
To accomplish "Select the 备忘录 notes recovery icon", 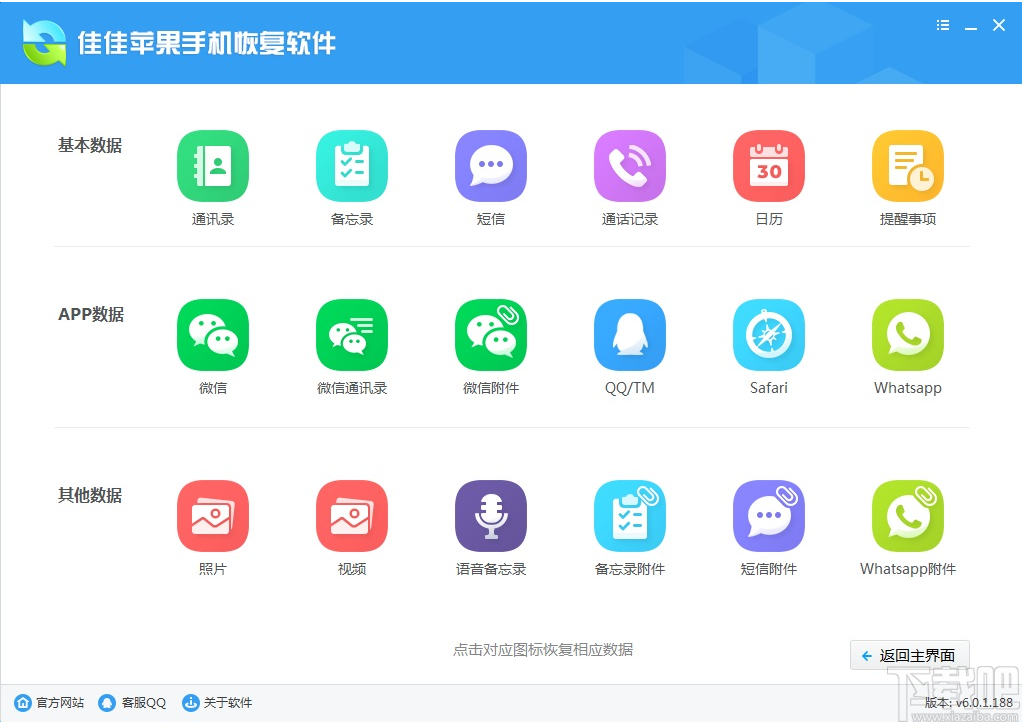I will click(x=352, y=166).
